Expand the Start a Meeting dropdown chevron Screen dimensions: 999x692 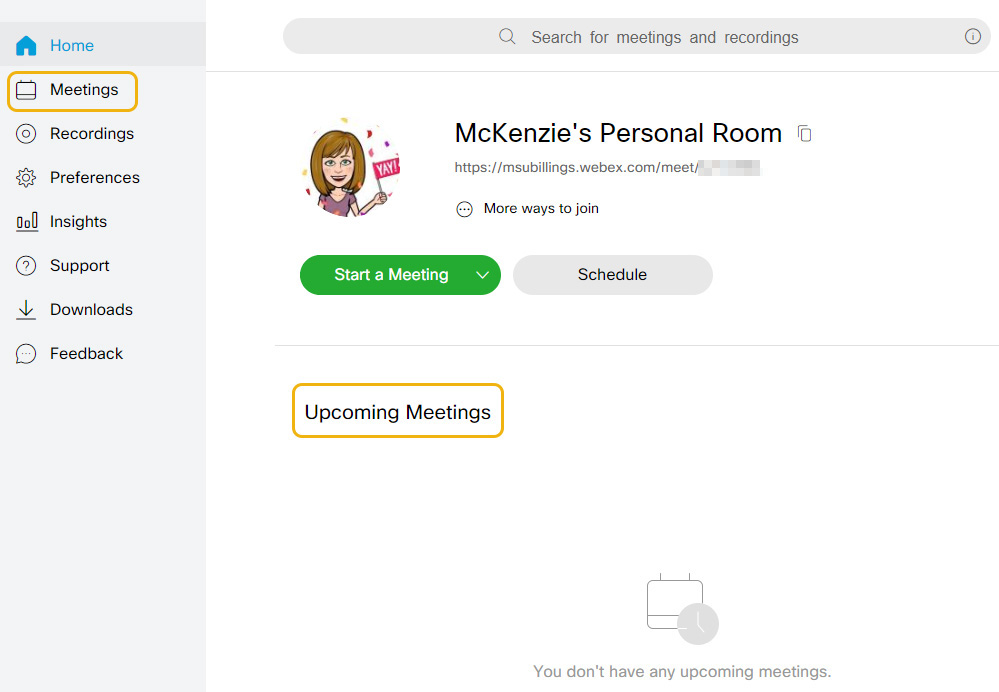pyautogui.click(x=483, y=275)
